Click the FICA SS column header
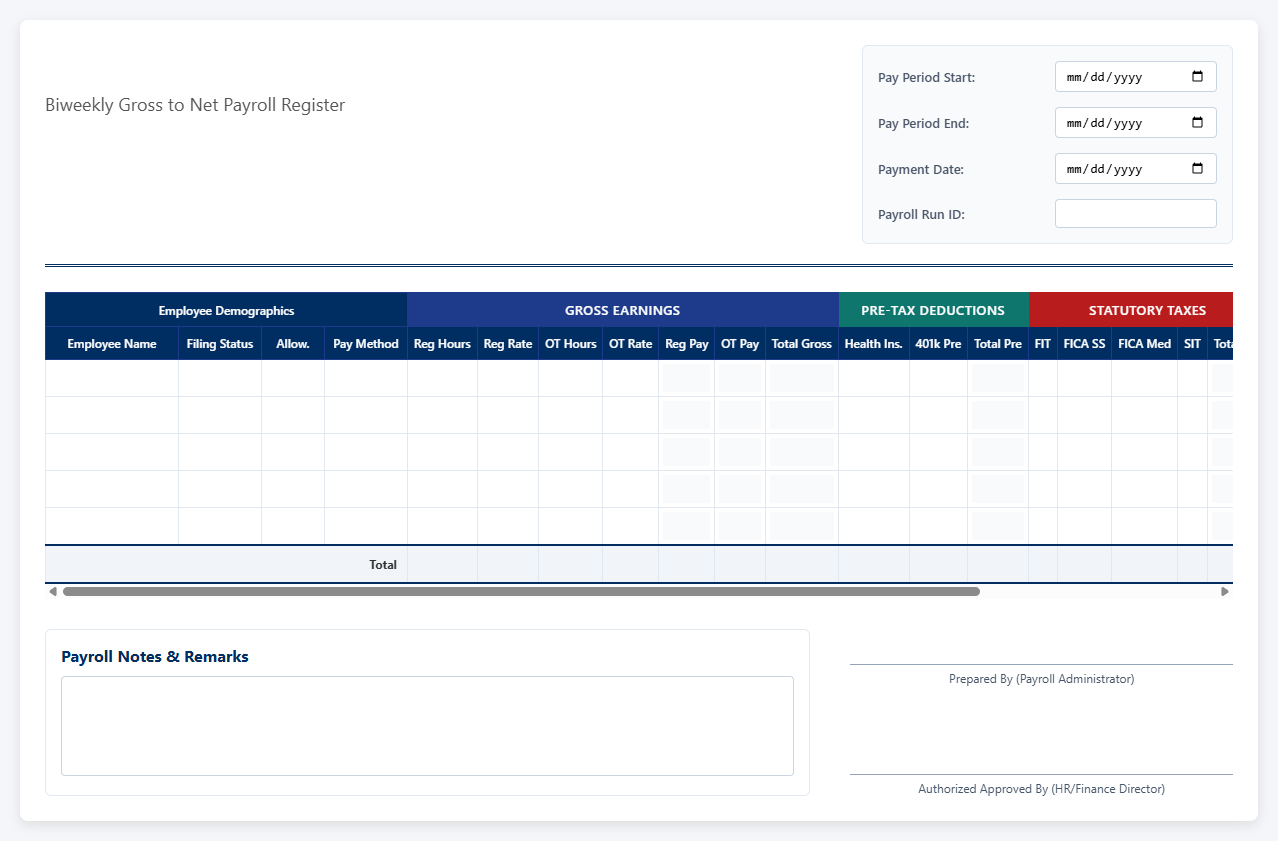This screenshot has width=1278, height=841. (x=1085, y=344)
